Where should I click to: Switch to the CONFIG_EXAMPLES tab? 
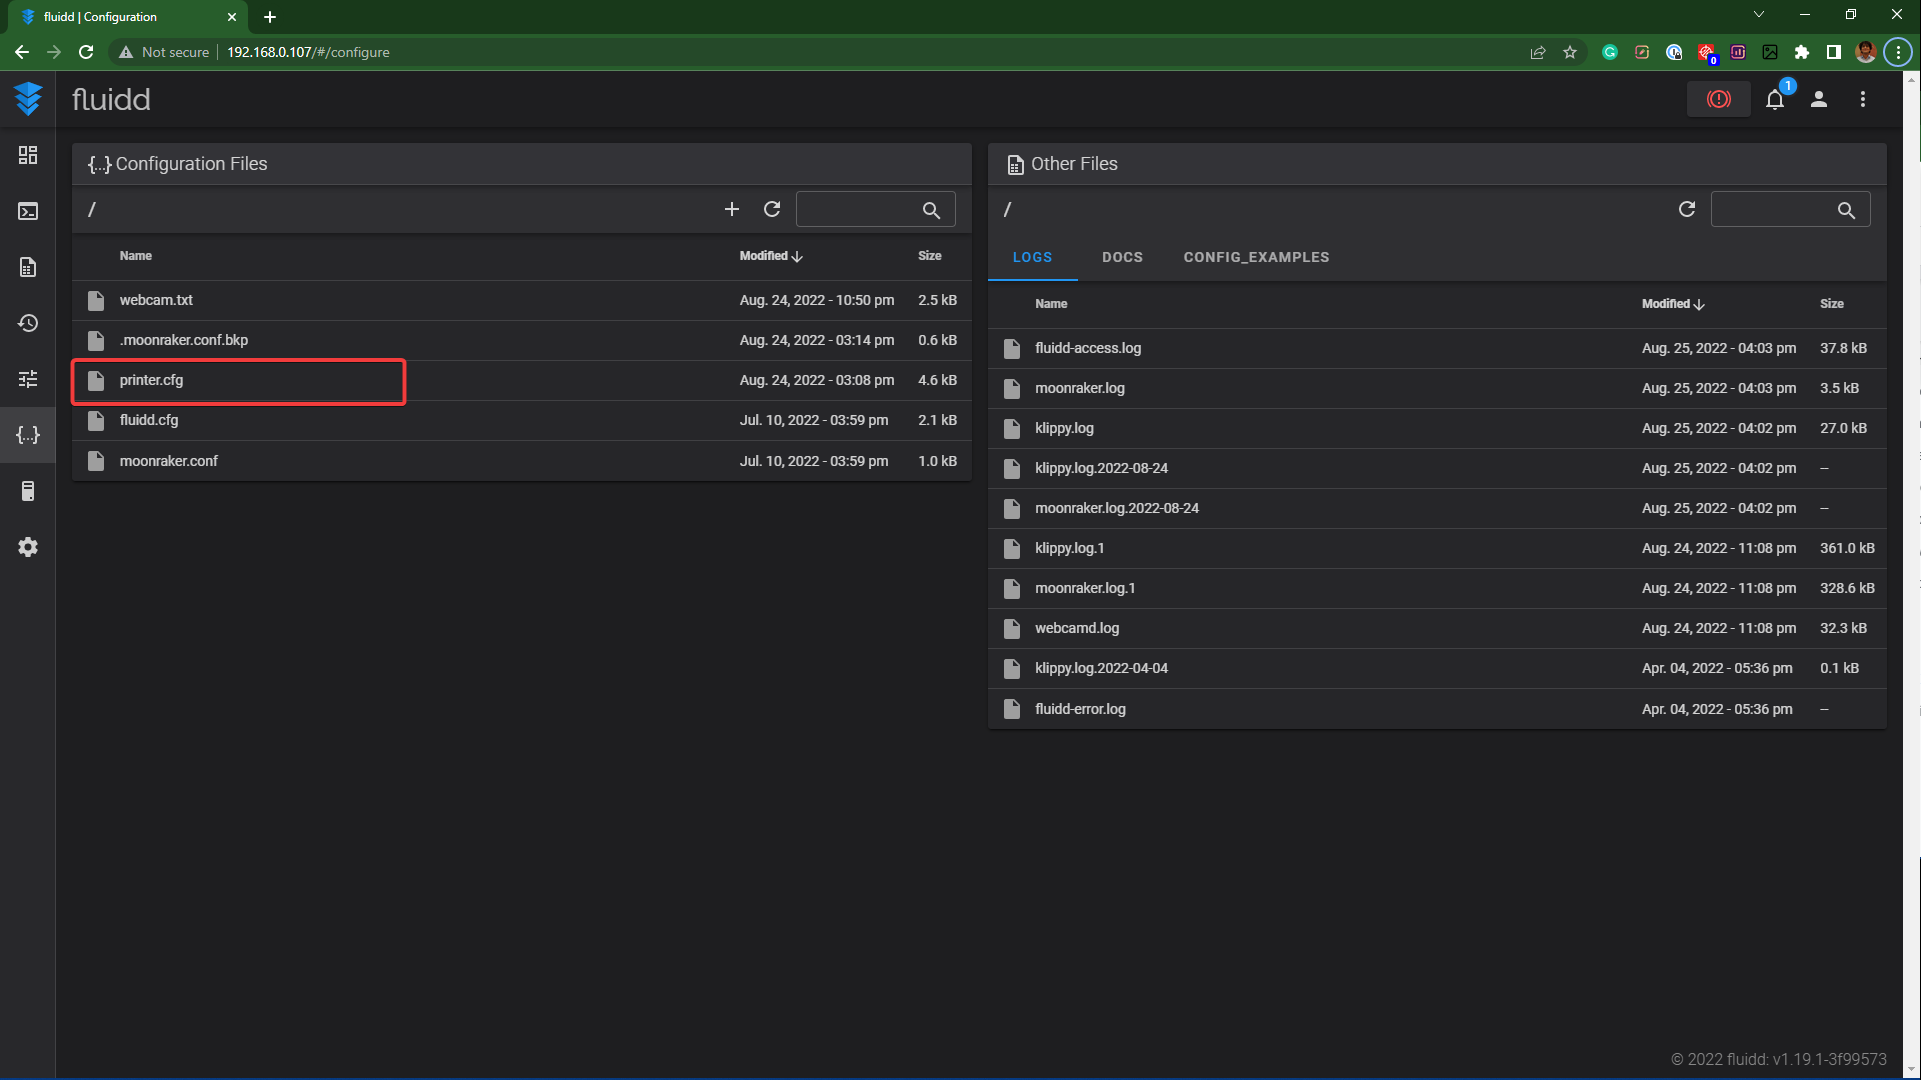tap(1256, 257)
